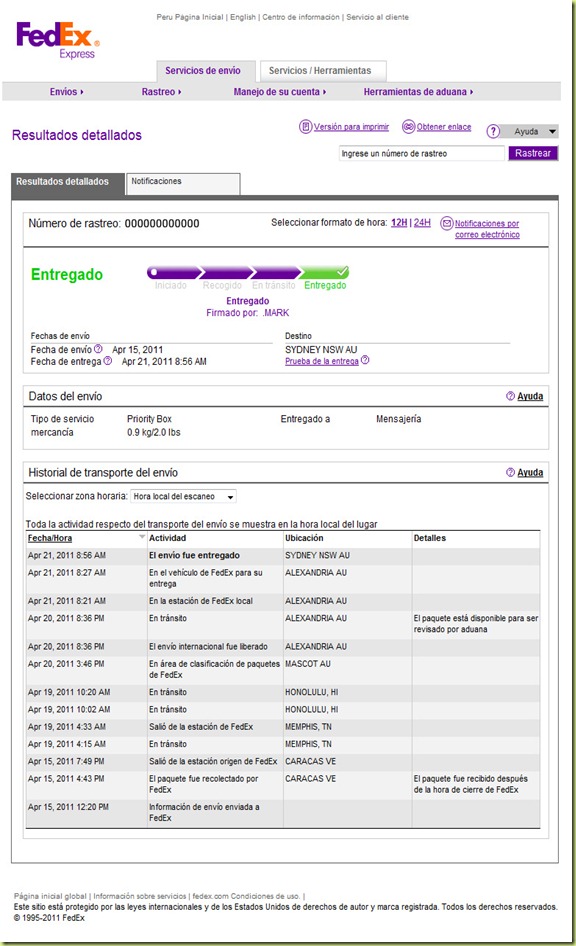Click sort arrow in Fecha/Hora column header

point(142,536)
